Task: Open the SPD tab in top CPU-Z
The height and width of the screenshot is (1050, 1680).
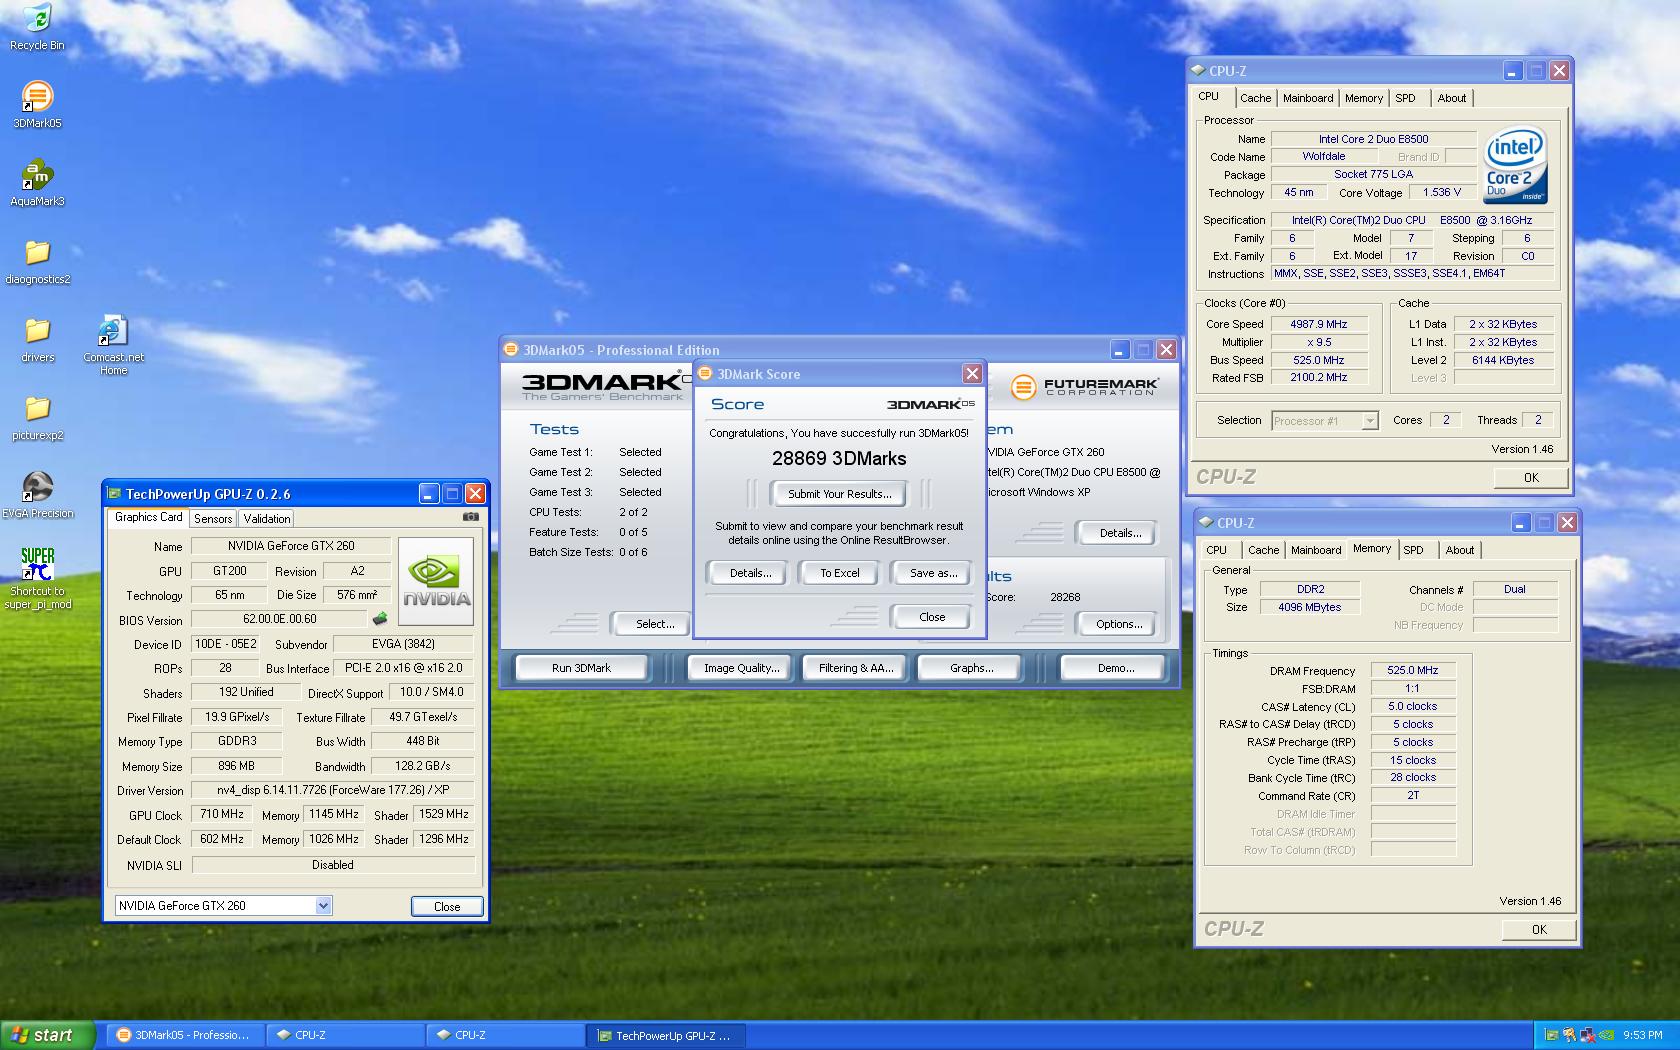Action: pos(1405,98)
